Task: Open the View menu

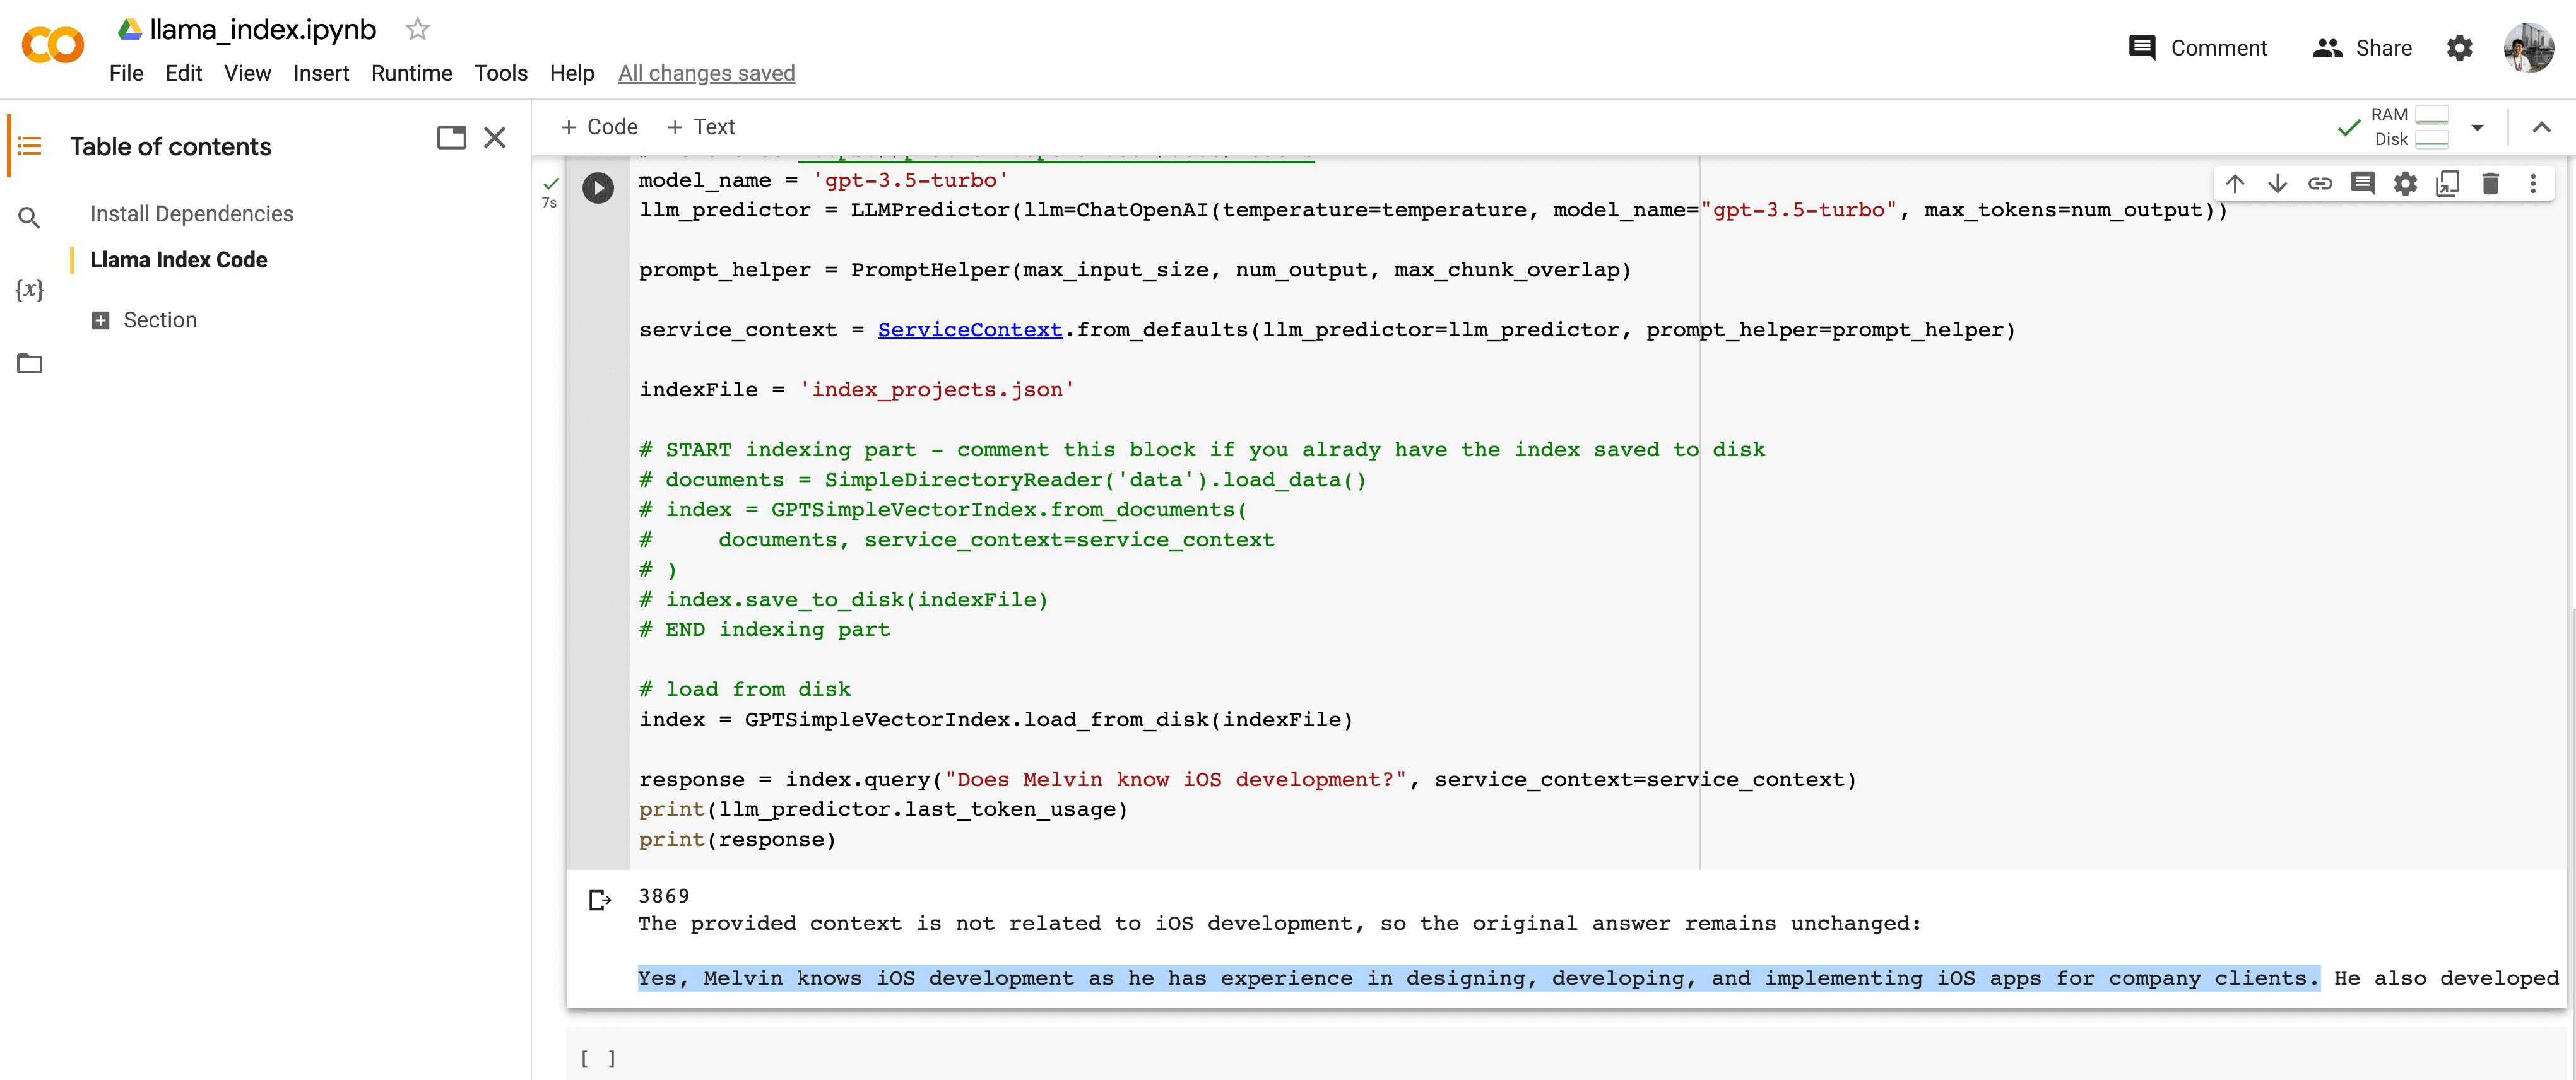Action: pyautogui.click(x=247, y=73)
